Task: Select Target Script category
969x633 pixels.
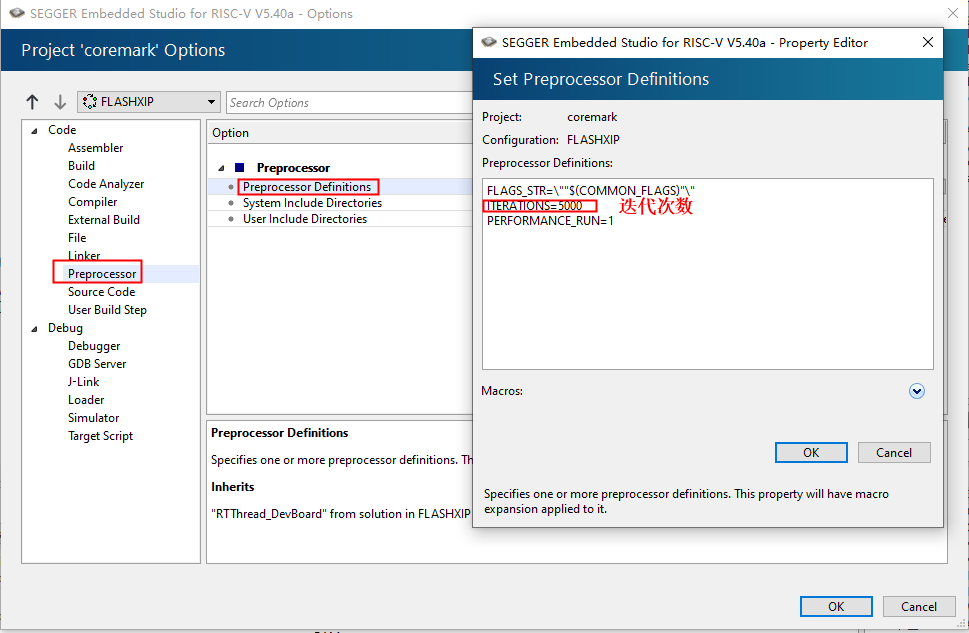Action: tap(100, 436)
